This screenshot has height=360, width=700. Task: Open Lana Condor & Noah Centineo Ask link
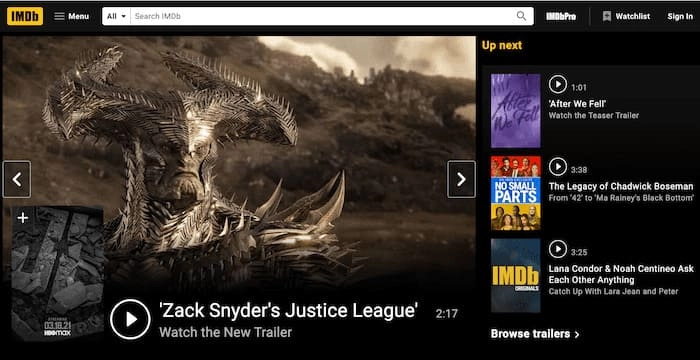tap(621, 274)
